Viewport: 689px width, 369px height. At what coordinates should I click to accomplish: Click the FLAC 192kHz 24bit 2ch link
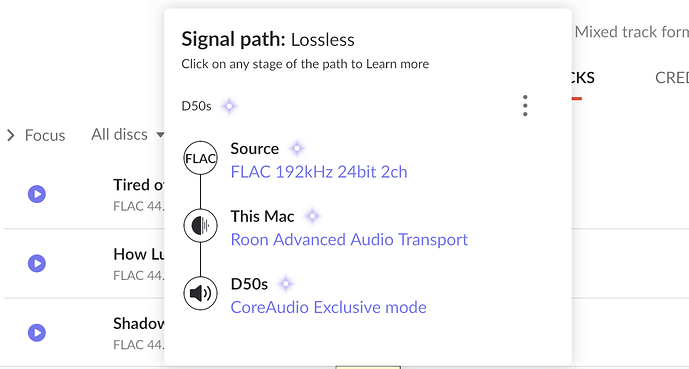click(x=319, y=172)
